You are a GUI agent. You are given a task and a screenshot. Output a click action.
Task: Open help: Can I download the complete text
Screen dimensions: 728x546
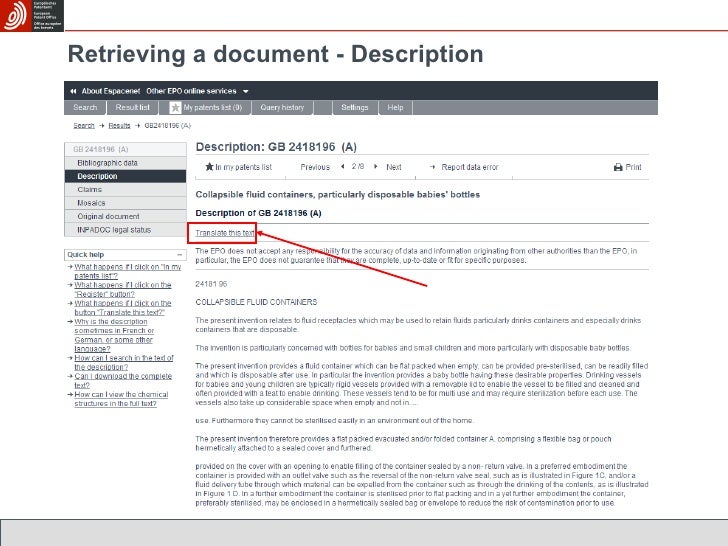[123, 381]
